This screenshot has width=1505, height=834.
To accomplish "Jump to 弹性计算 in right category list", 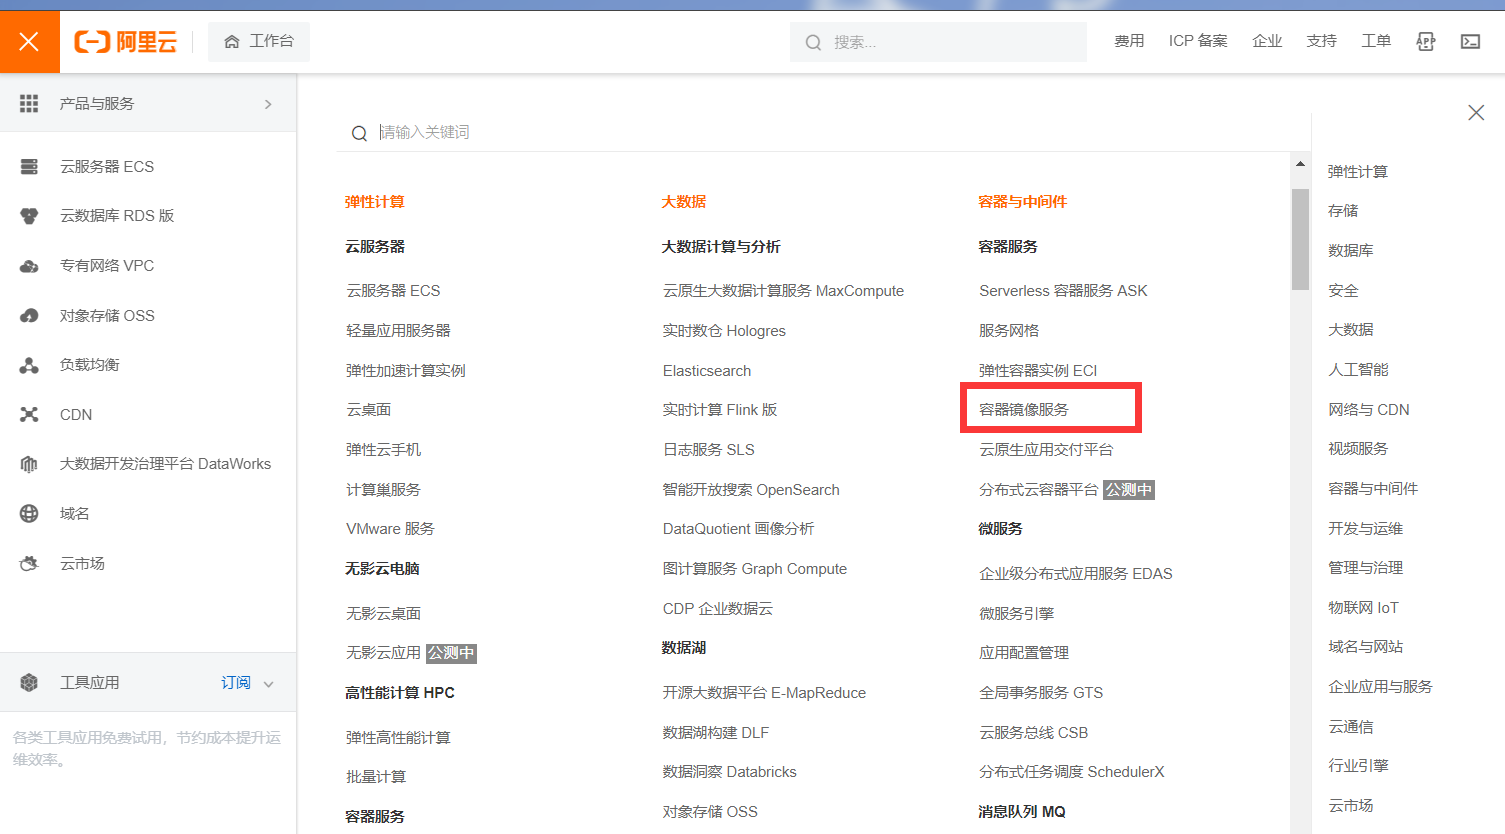I will click(x=1358, y=172).
